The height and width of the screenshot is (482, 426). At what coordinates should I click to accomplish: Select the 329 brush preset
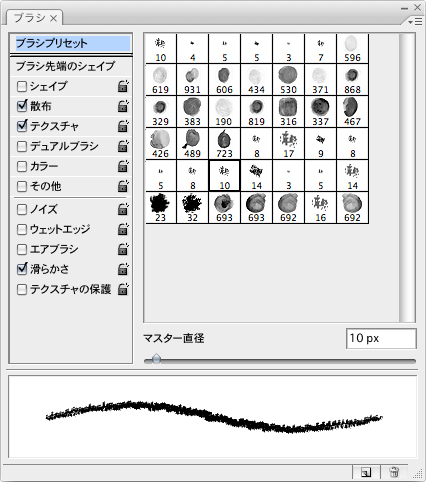[160, 112]
